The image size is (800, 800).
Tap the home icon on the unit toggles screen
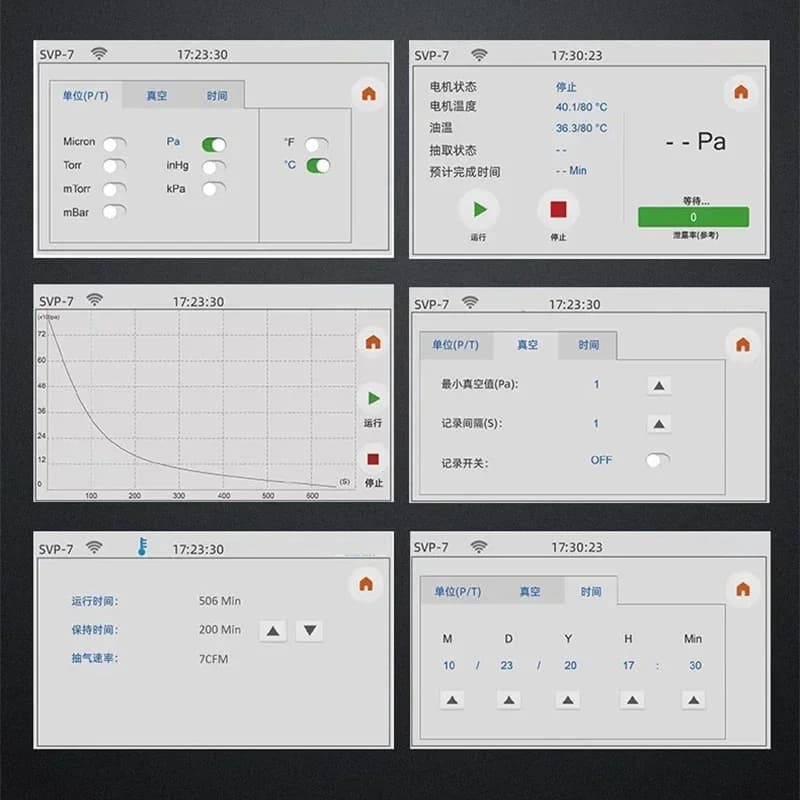point(368,94)
